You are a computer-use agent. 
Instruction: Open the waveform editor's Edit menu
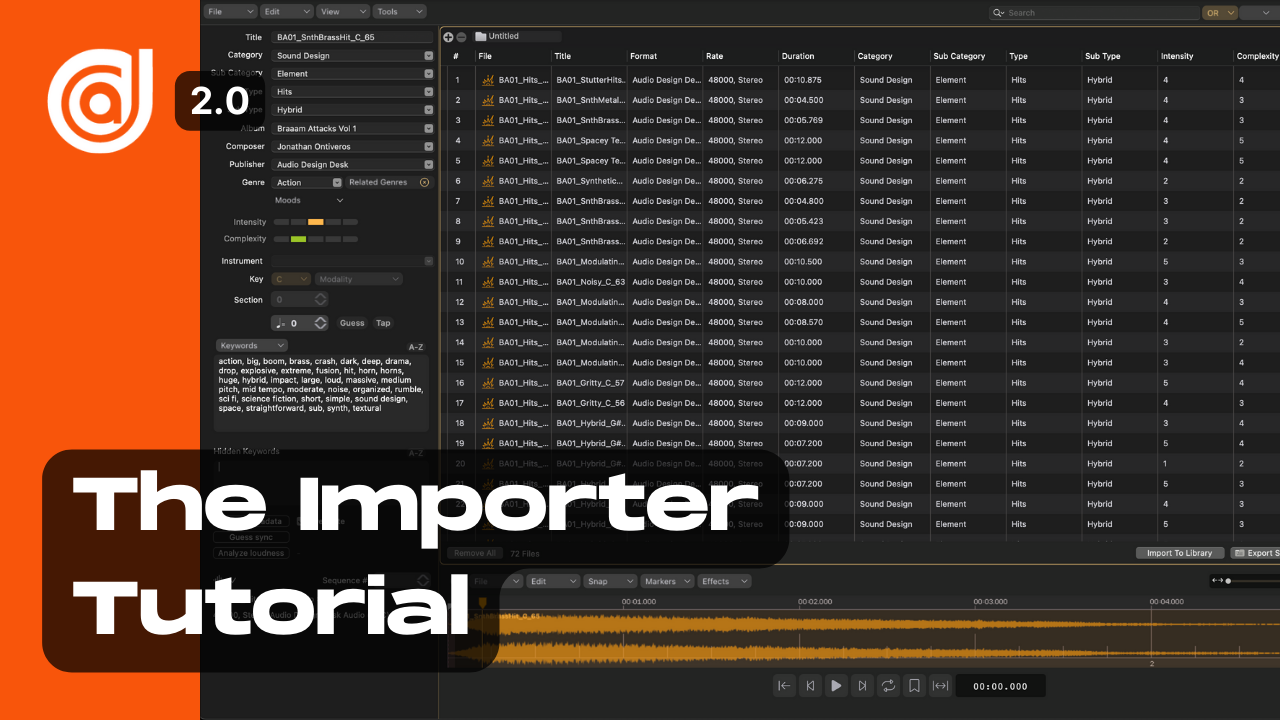[x=553, y=581]
